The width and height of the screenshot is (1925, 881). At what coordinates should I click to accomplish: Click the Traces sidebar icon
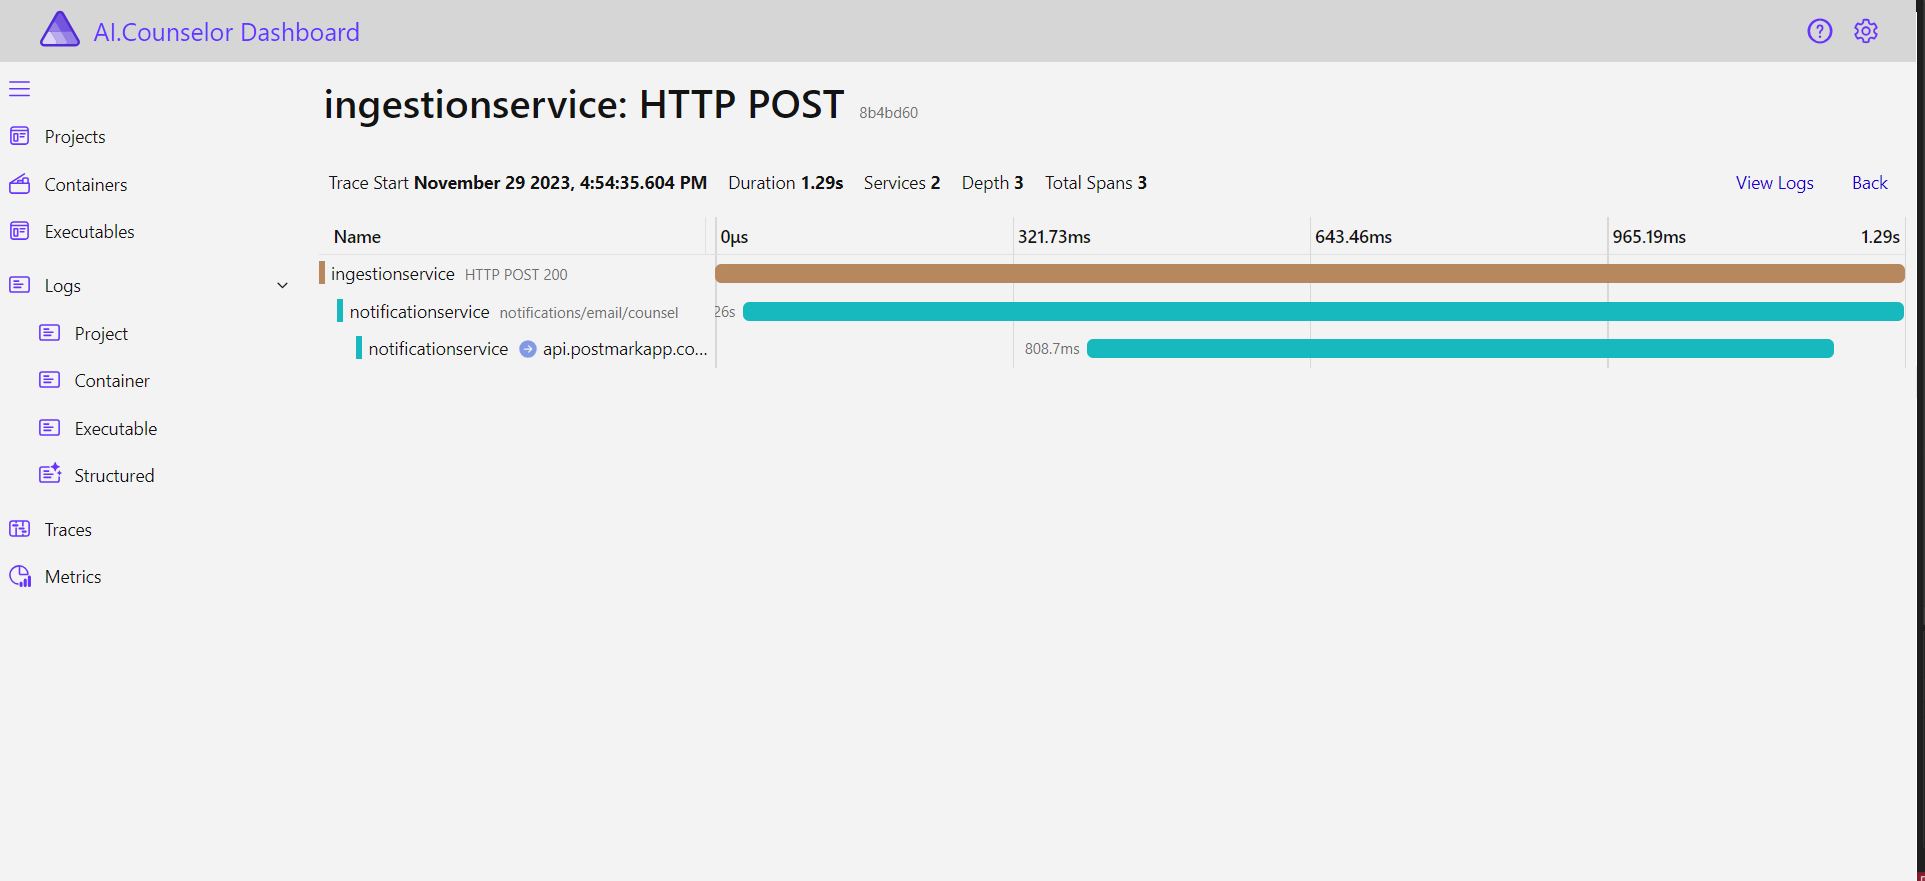19,529
